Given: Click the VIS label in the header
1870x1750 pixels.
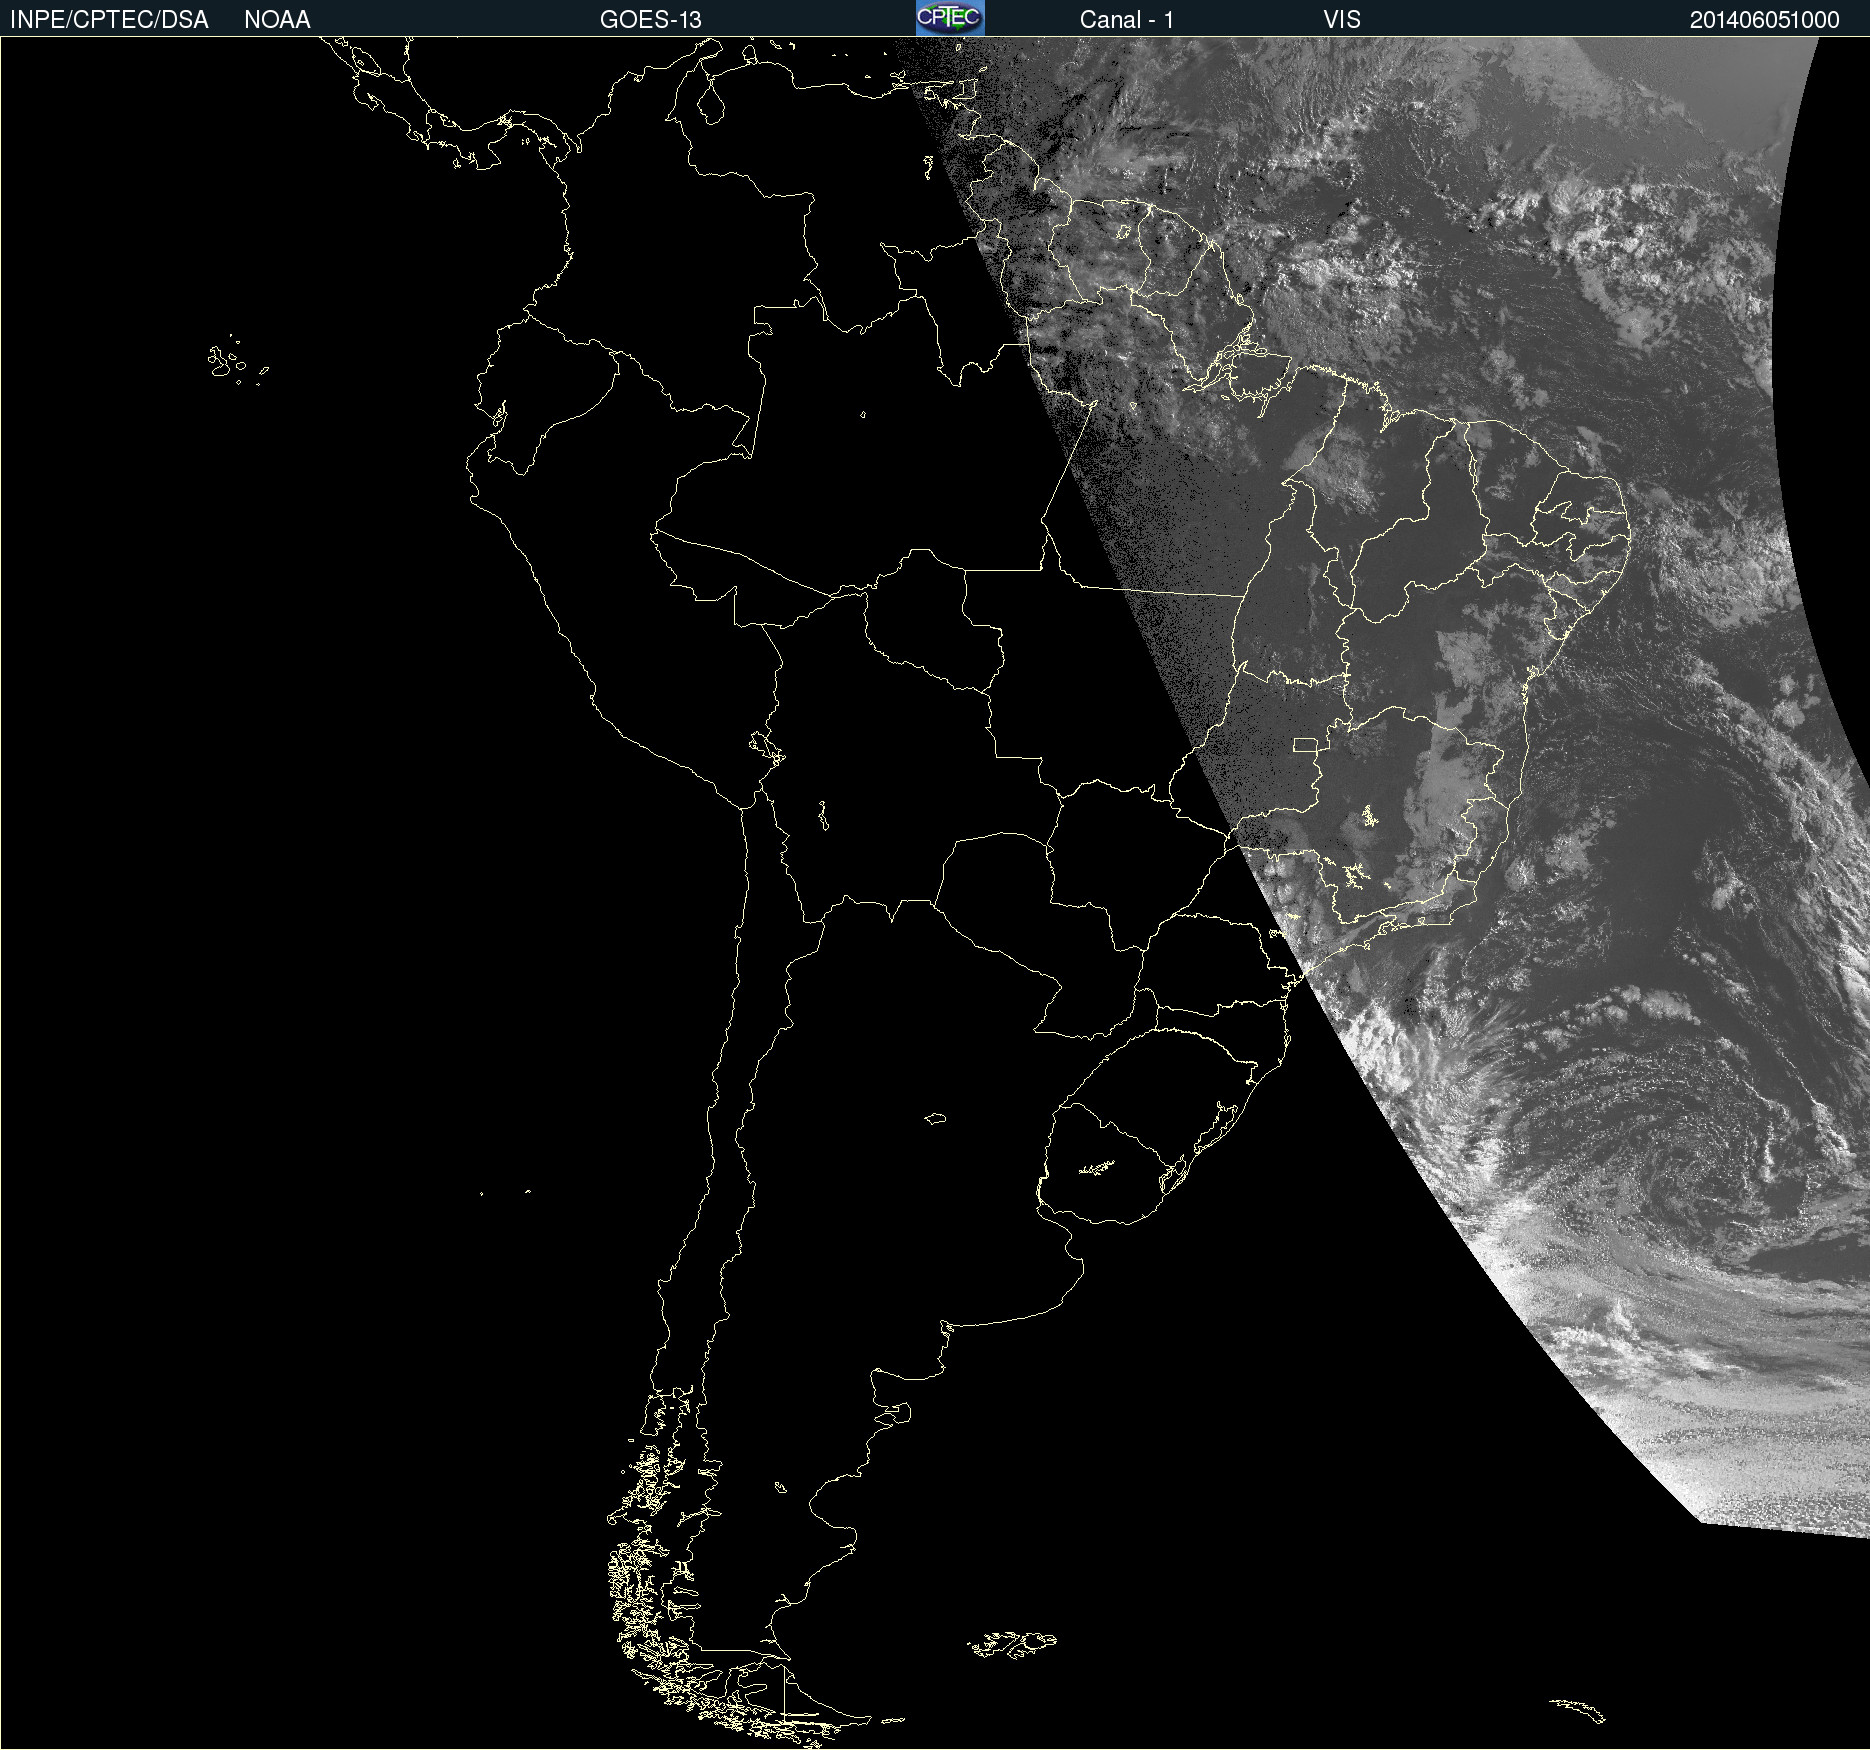Looking at the screenshot, I should 1341,19.
